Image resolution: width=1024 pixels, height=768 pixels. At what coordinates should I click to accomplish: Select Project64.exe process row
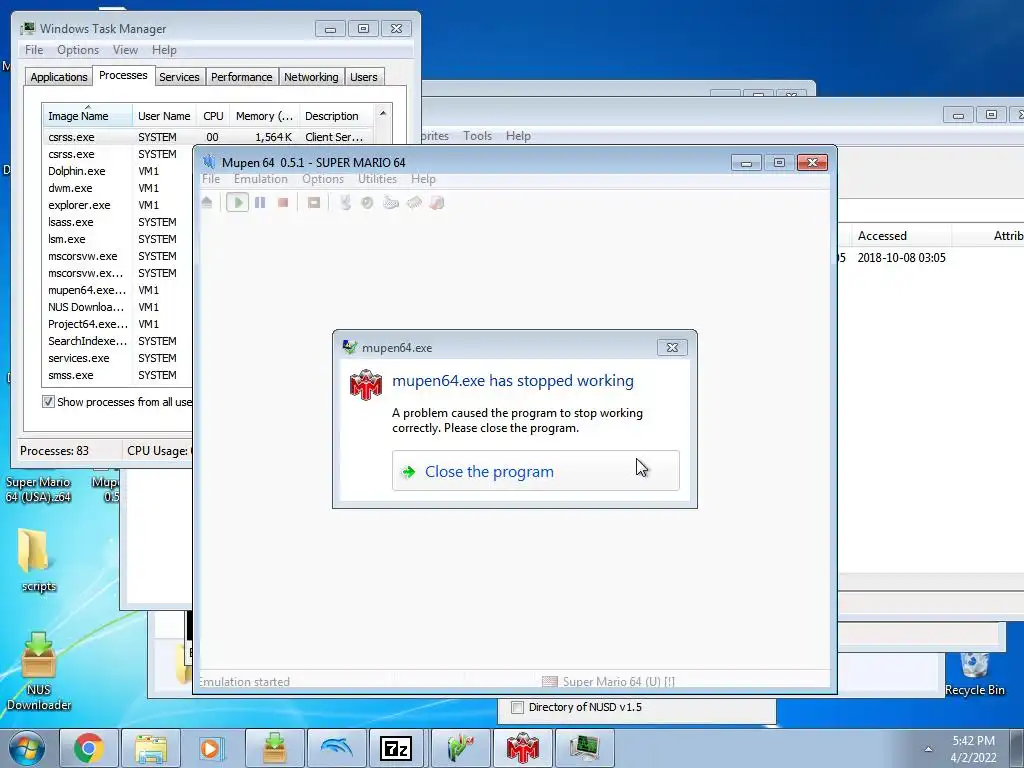[117, 324]
